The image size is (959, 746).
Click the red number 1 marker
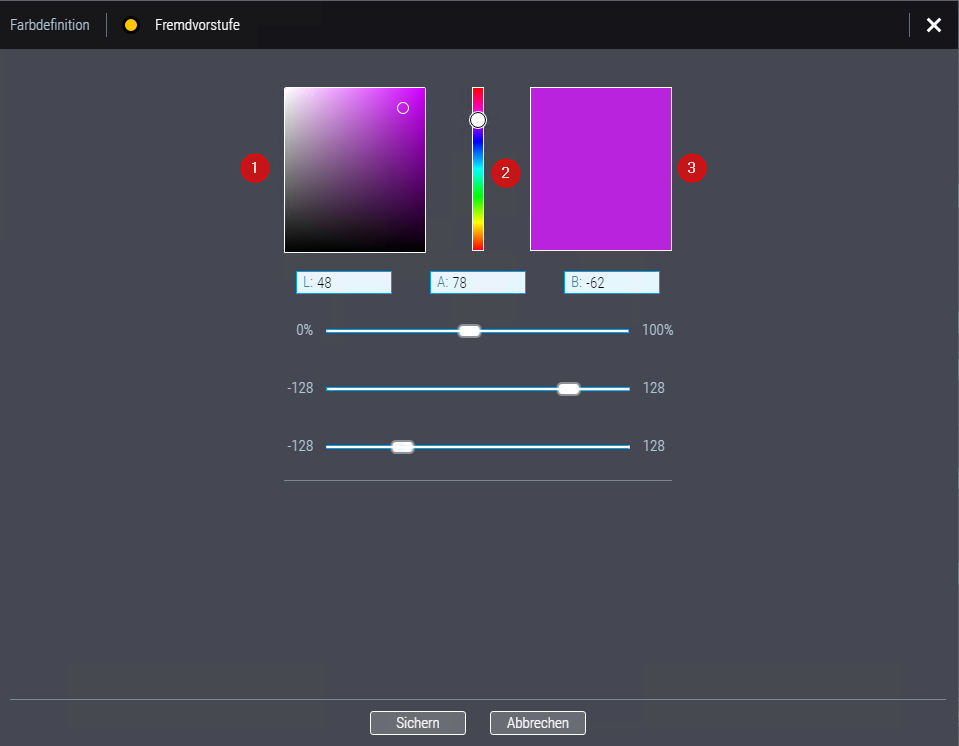[255, 168]
